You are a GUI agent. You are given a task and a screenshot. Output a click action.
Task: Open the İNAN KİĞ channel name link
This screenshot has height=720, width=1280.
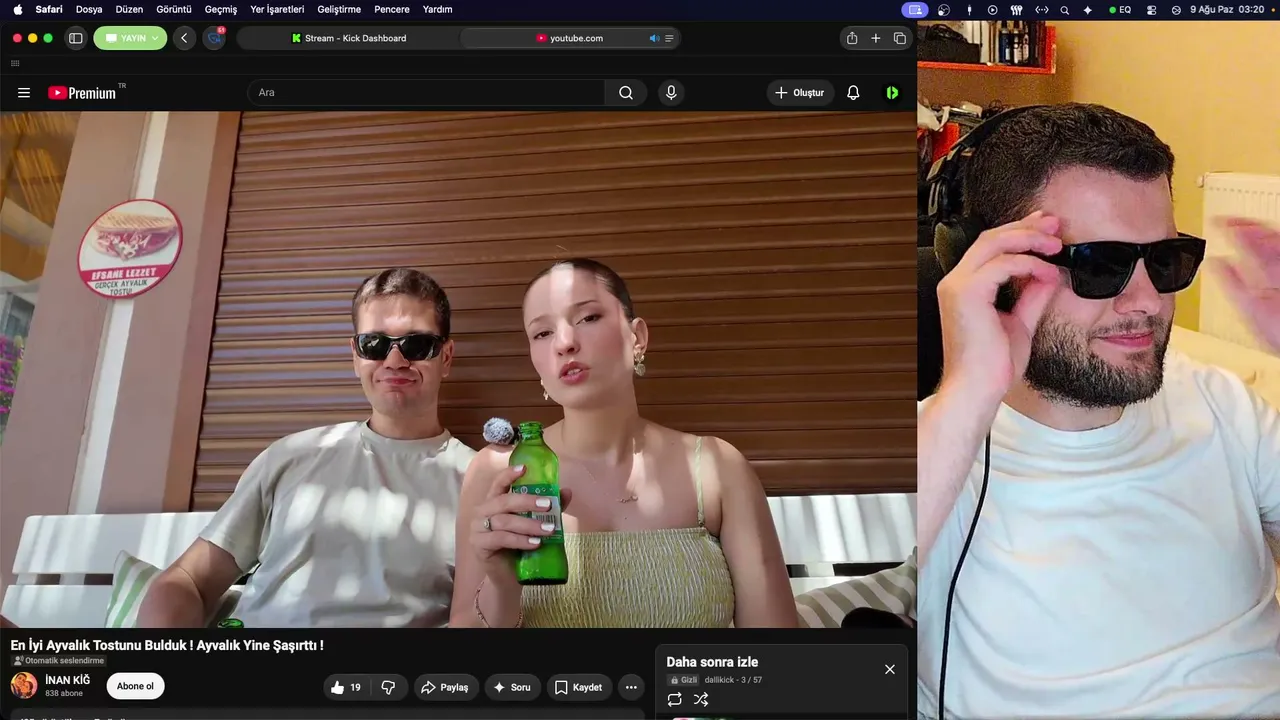(x=67, y=680)
